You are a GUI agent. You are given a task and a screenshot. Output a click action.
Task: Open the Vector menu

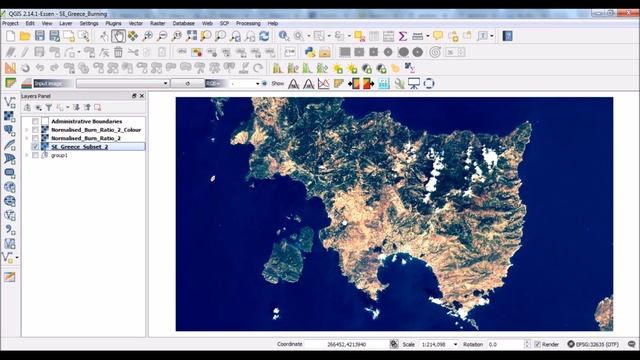tap(136, 23)
